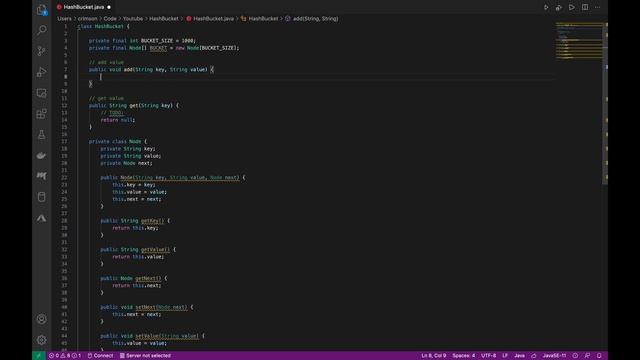Click the '// add value' comment
The height and width of the screenshot is (360, 640).
coord(106,62)
